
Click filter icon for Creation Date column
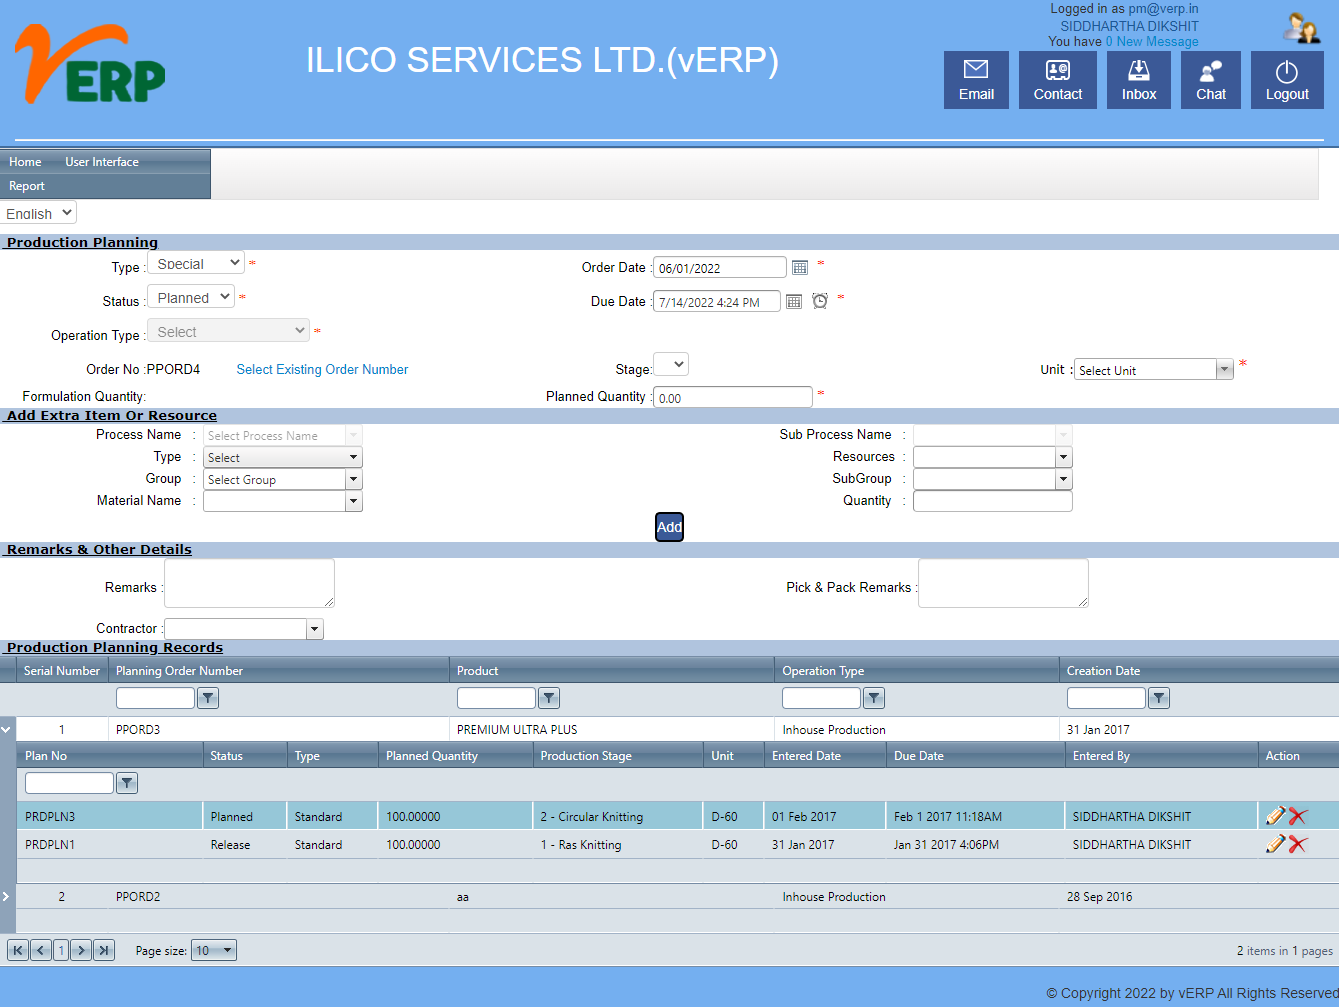click(1159, 698)
